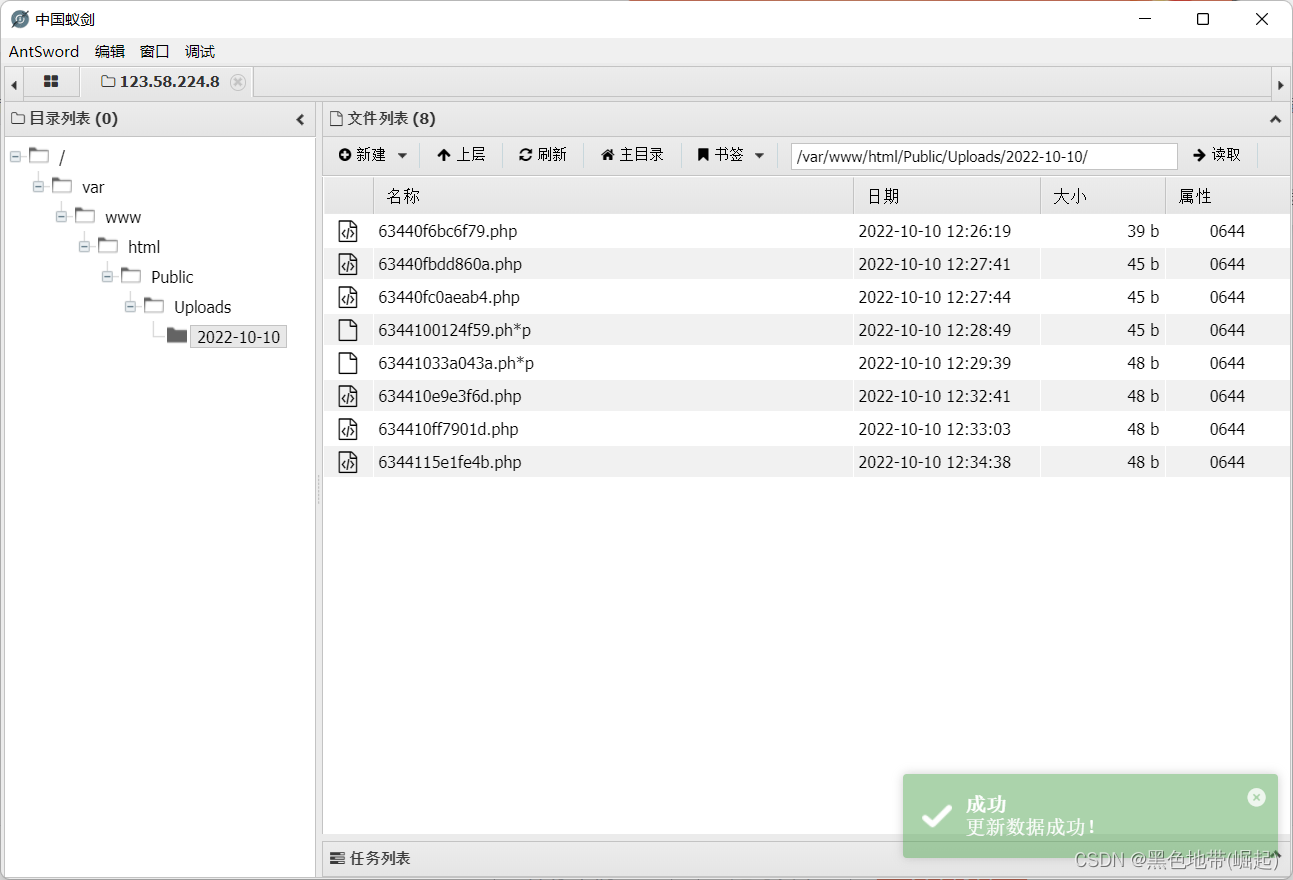Click code file icon of 634410ff7901d.php

tap(347, 429)
